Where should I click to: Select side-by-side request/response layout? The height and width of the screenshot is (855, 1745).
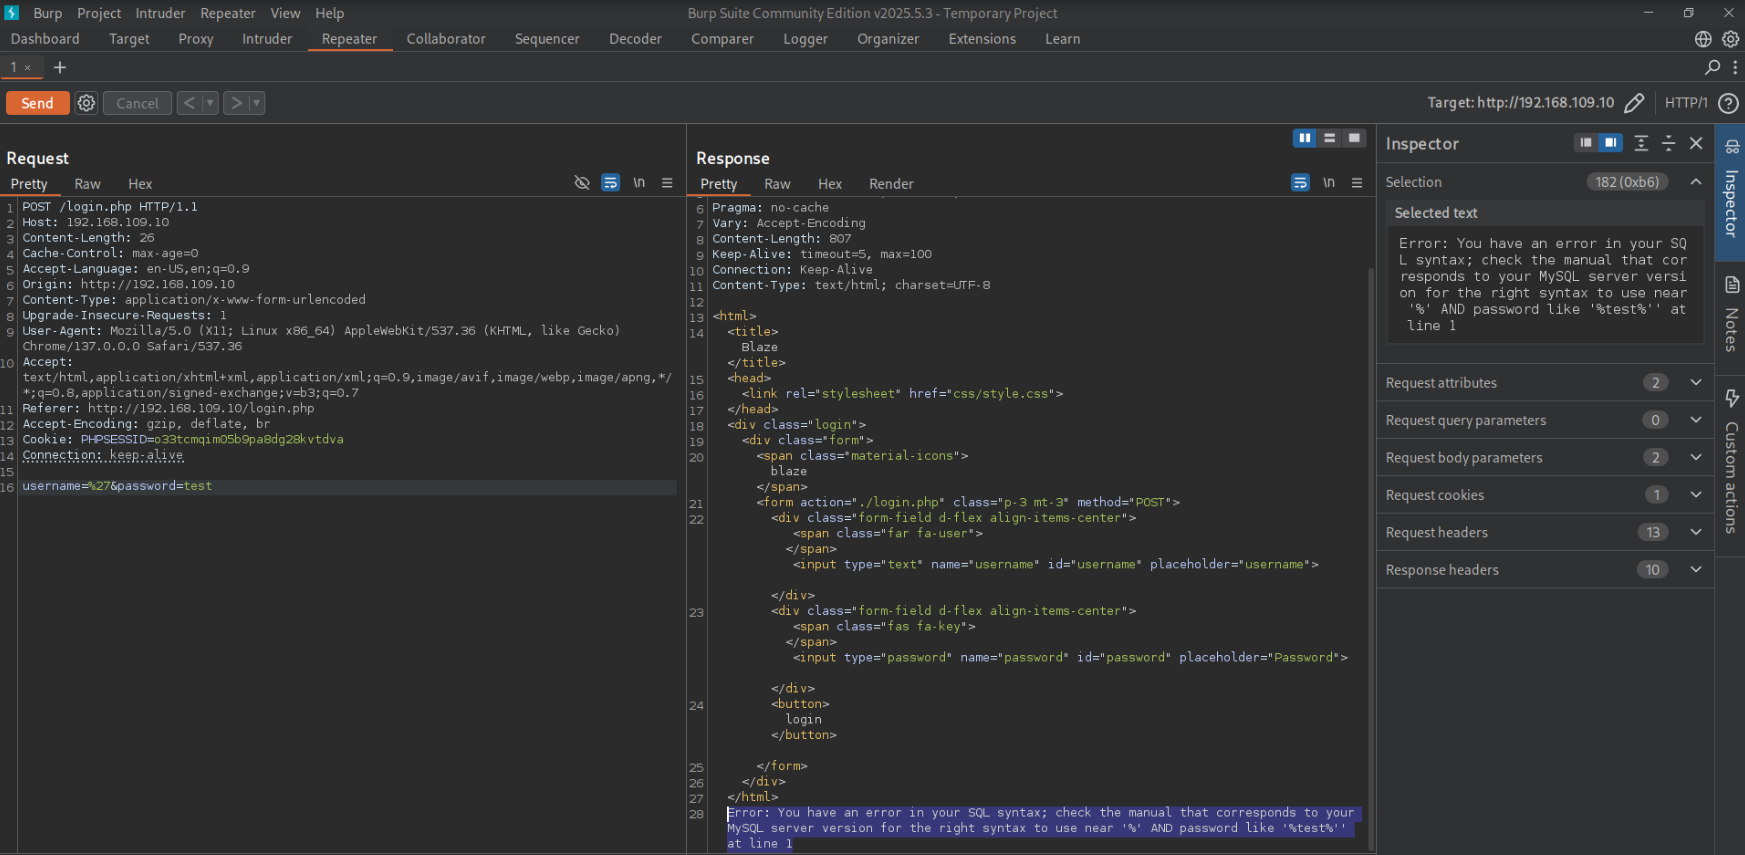point(1304,138)
